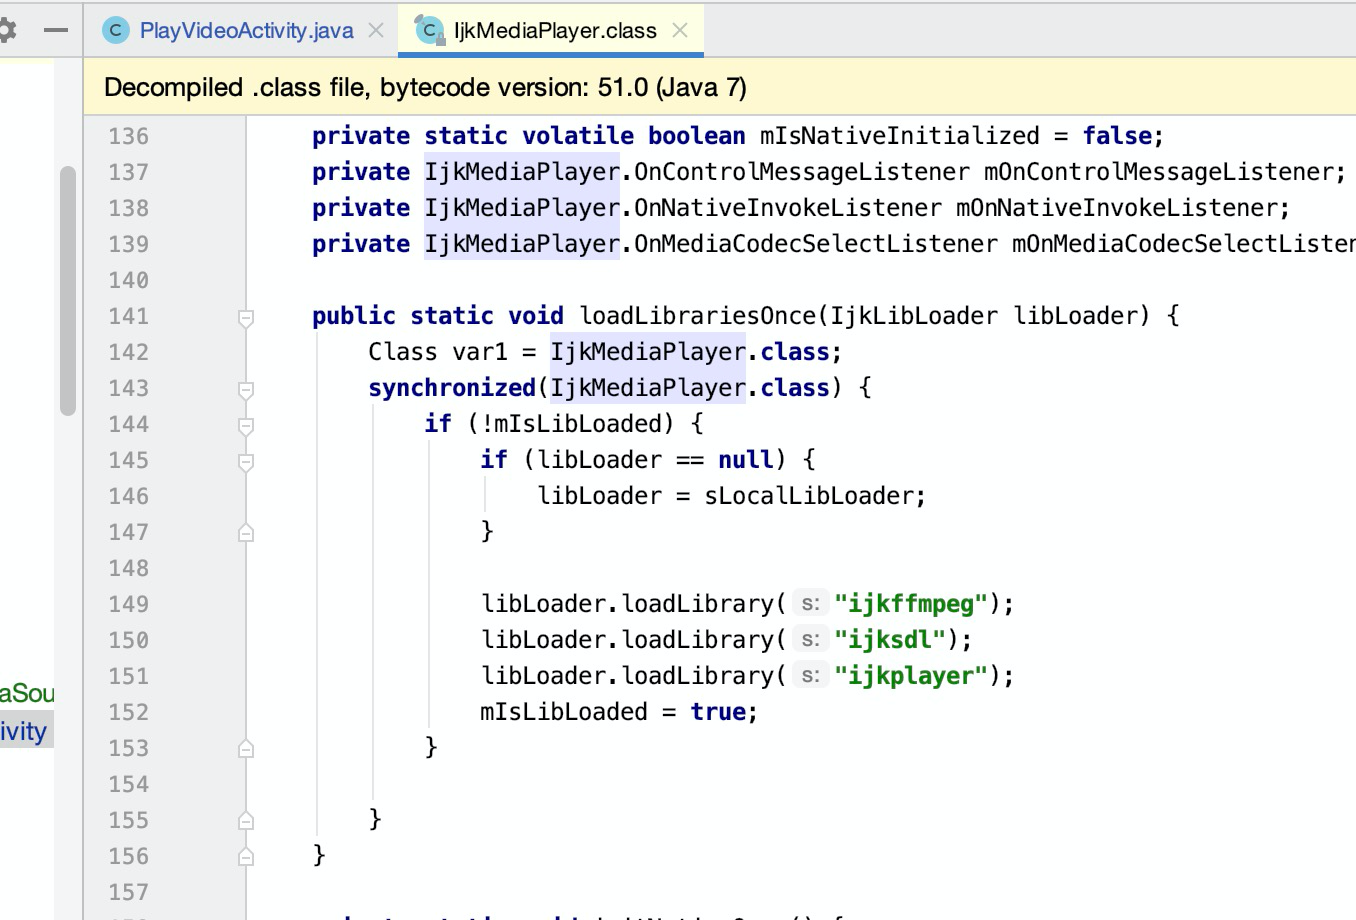The height and width of the screenshot is (920, 1356).
Task: Switch to PlayVideoActivity.java tab
Action: point(246,30)
